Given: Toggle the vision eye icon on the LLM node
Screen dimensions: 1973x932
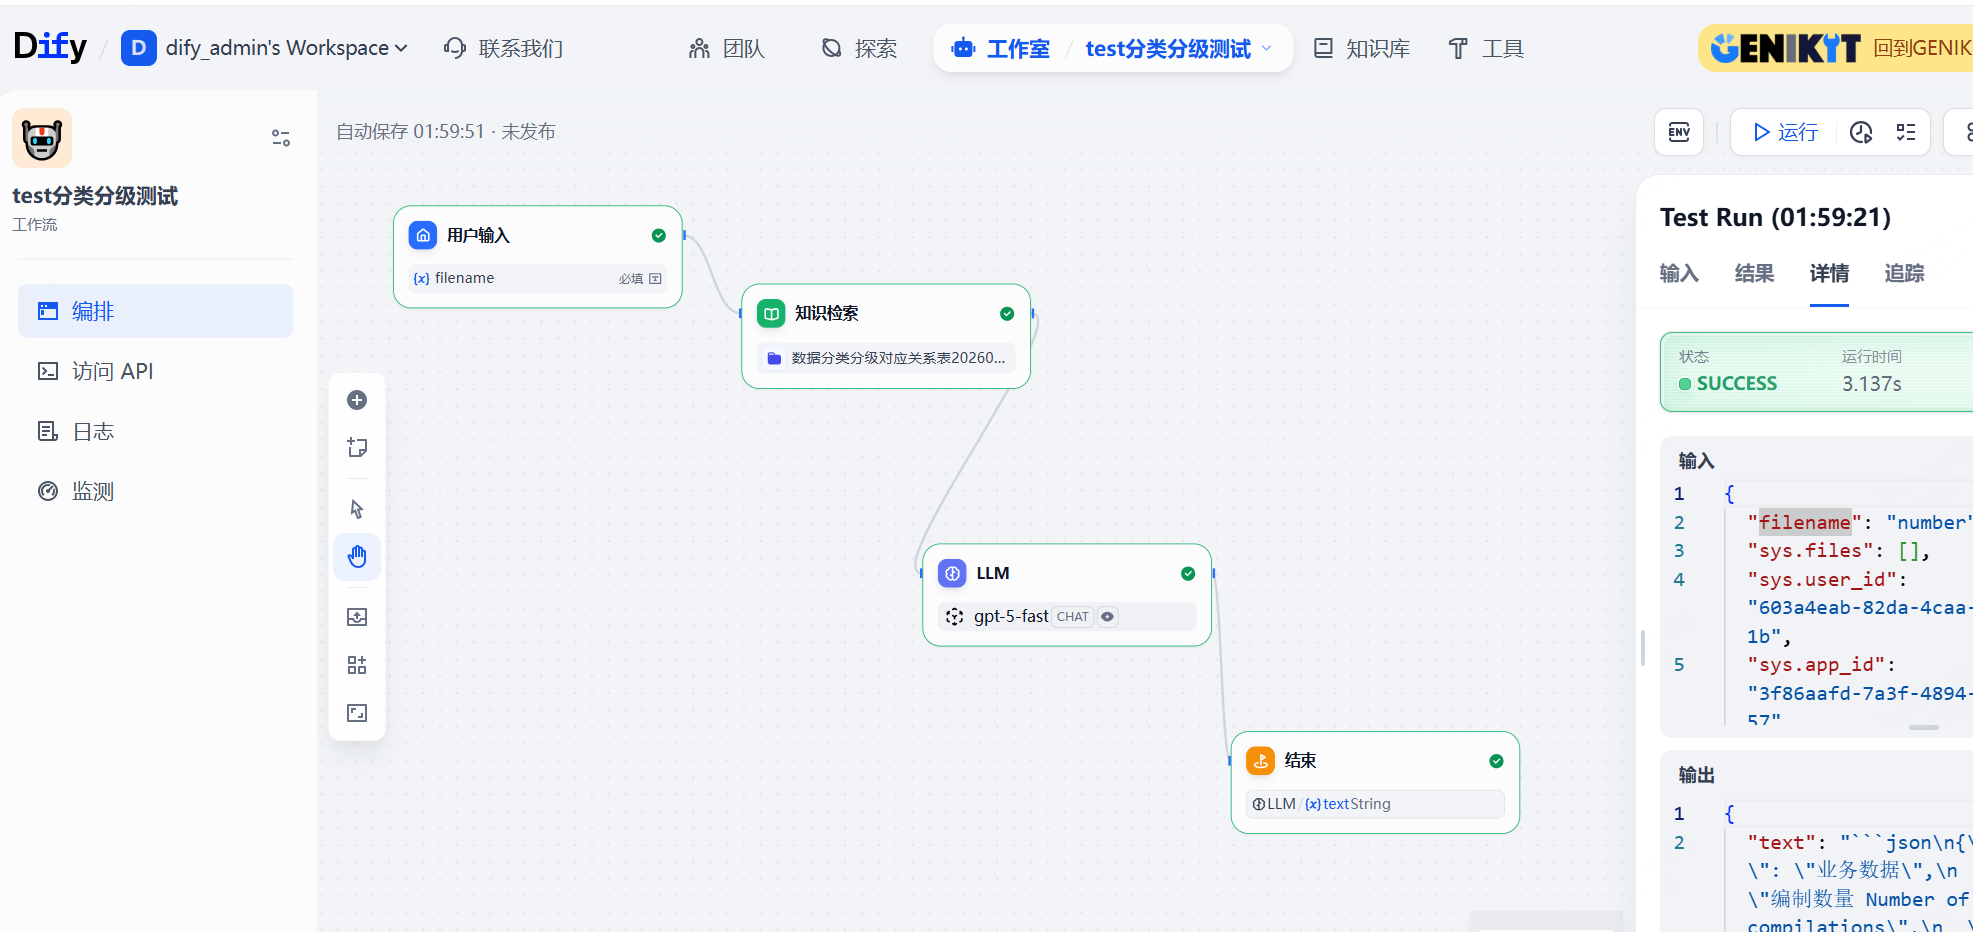Looking at the screenshot, I should point(1107,616).
